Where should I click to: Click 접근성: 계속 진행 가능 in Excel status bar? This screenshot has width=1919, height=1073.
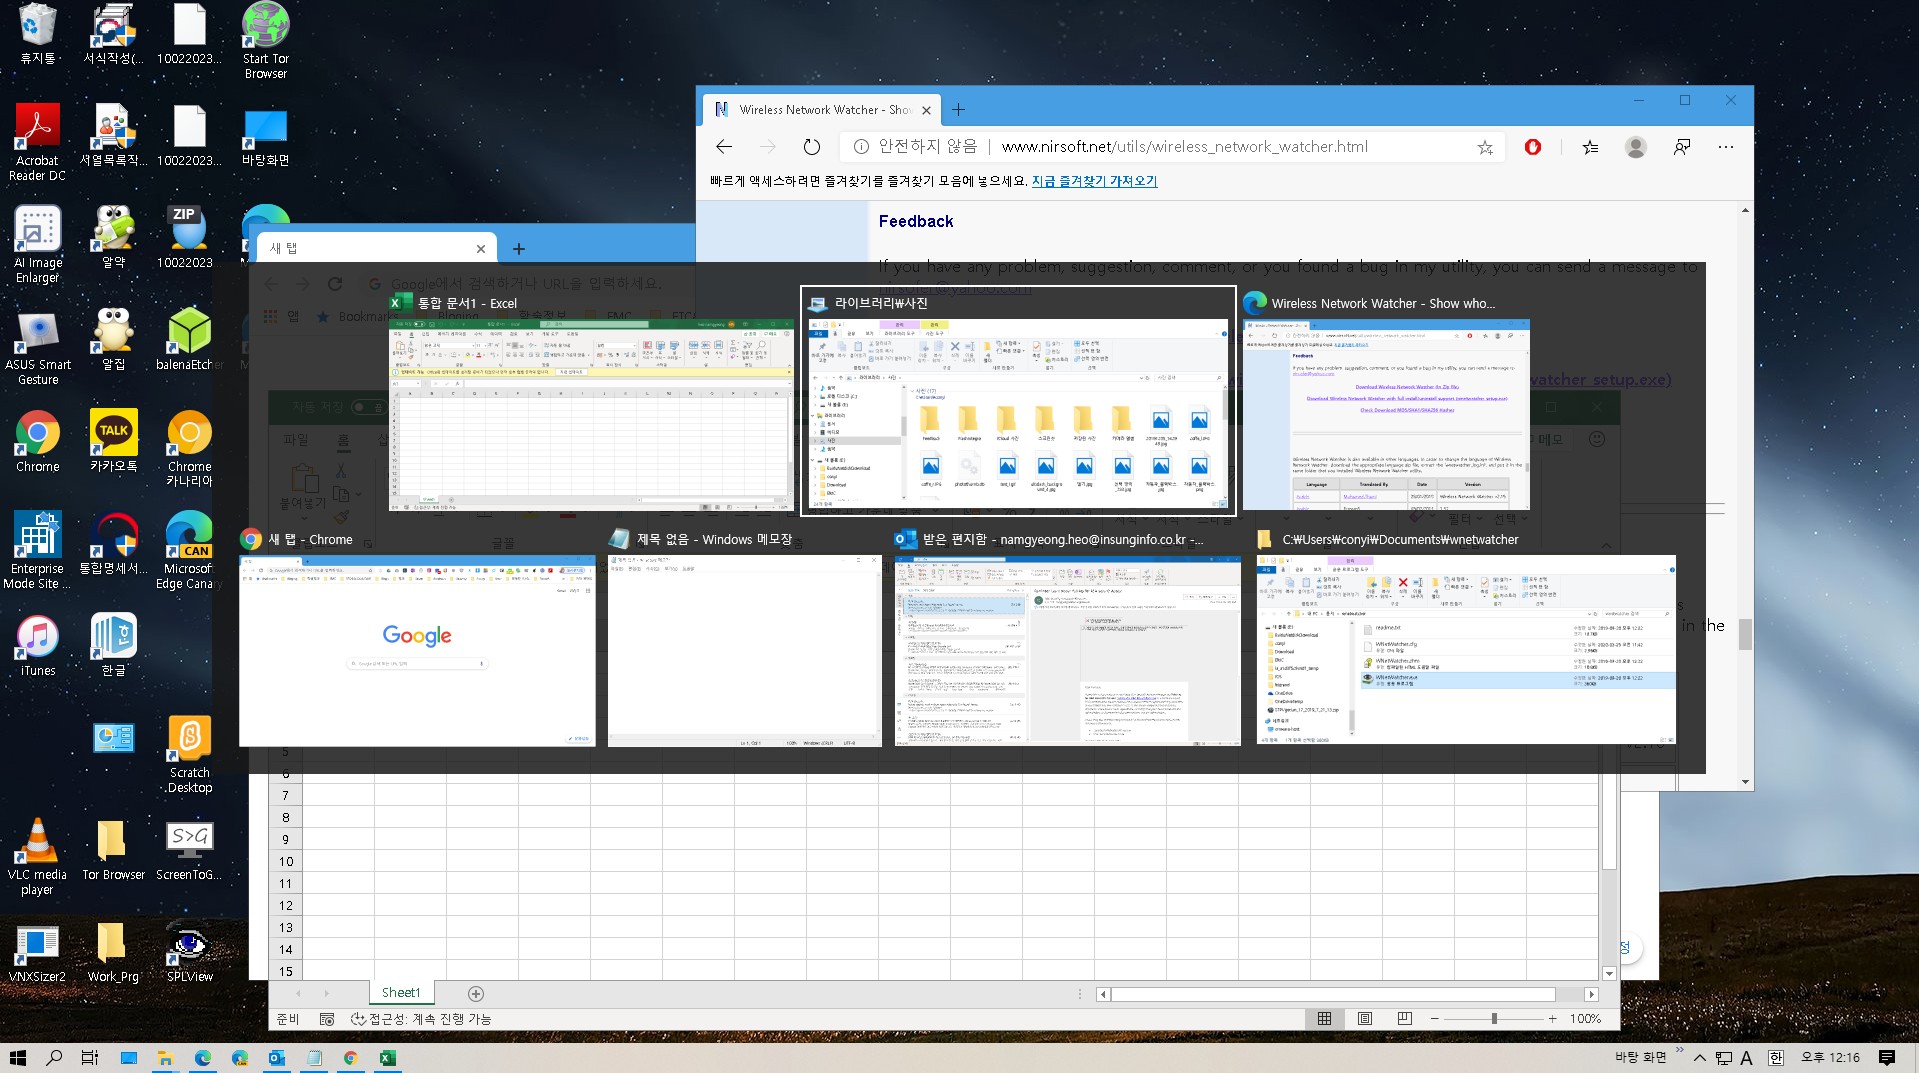pos(421,1019)
